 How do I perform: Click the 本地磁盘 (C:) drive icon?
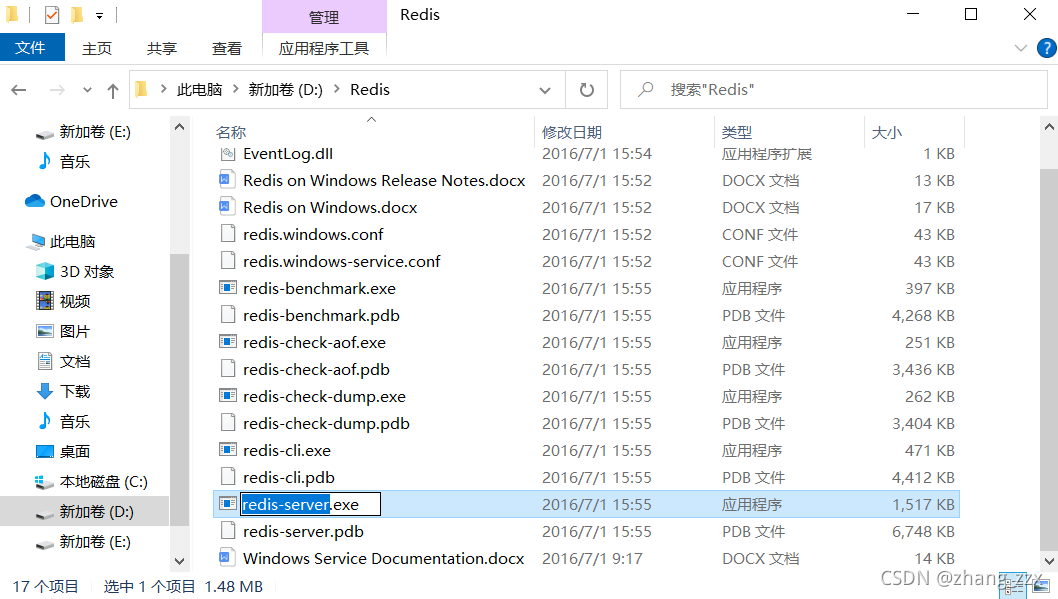[45, 482]
